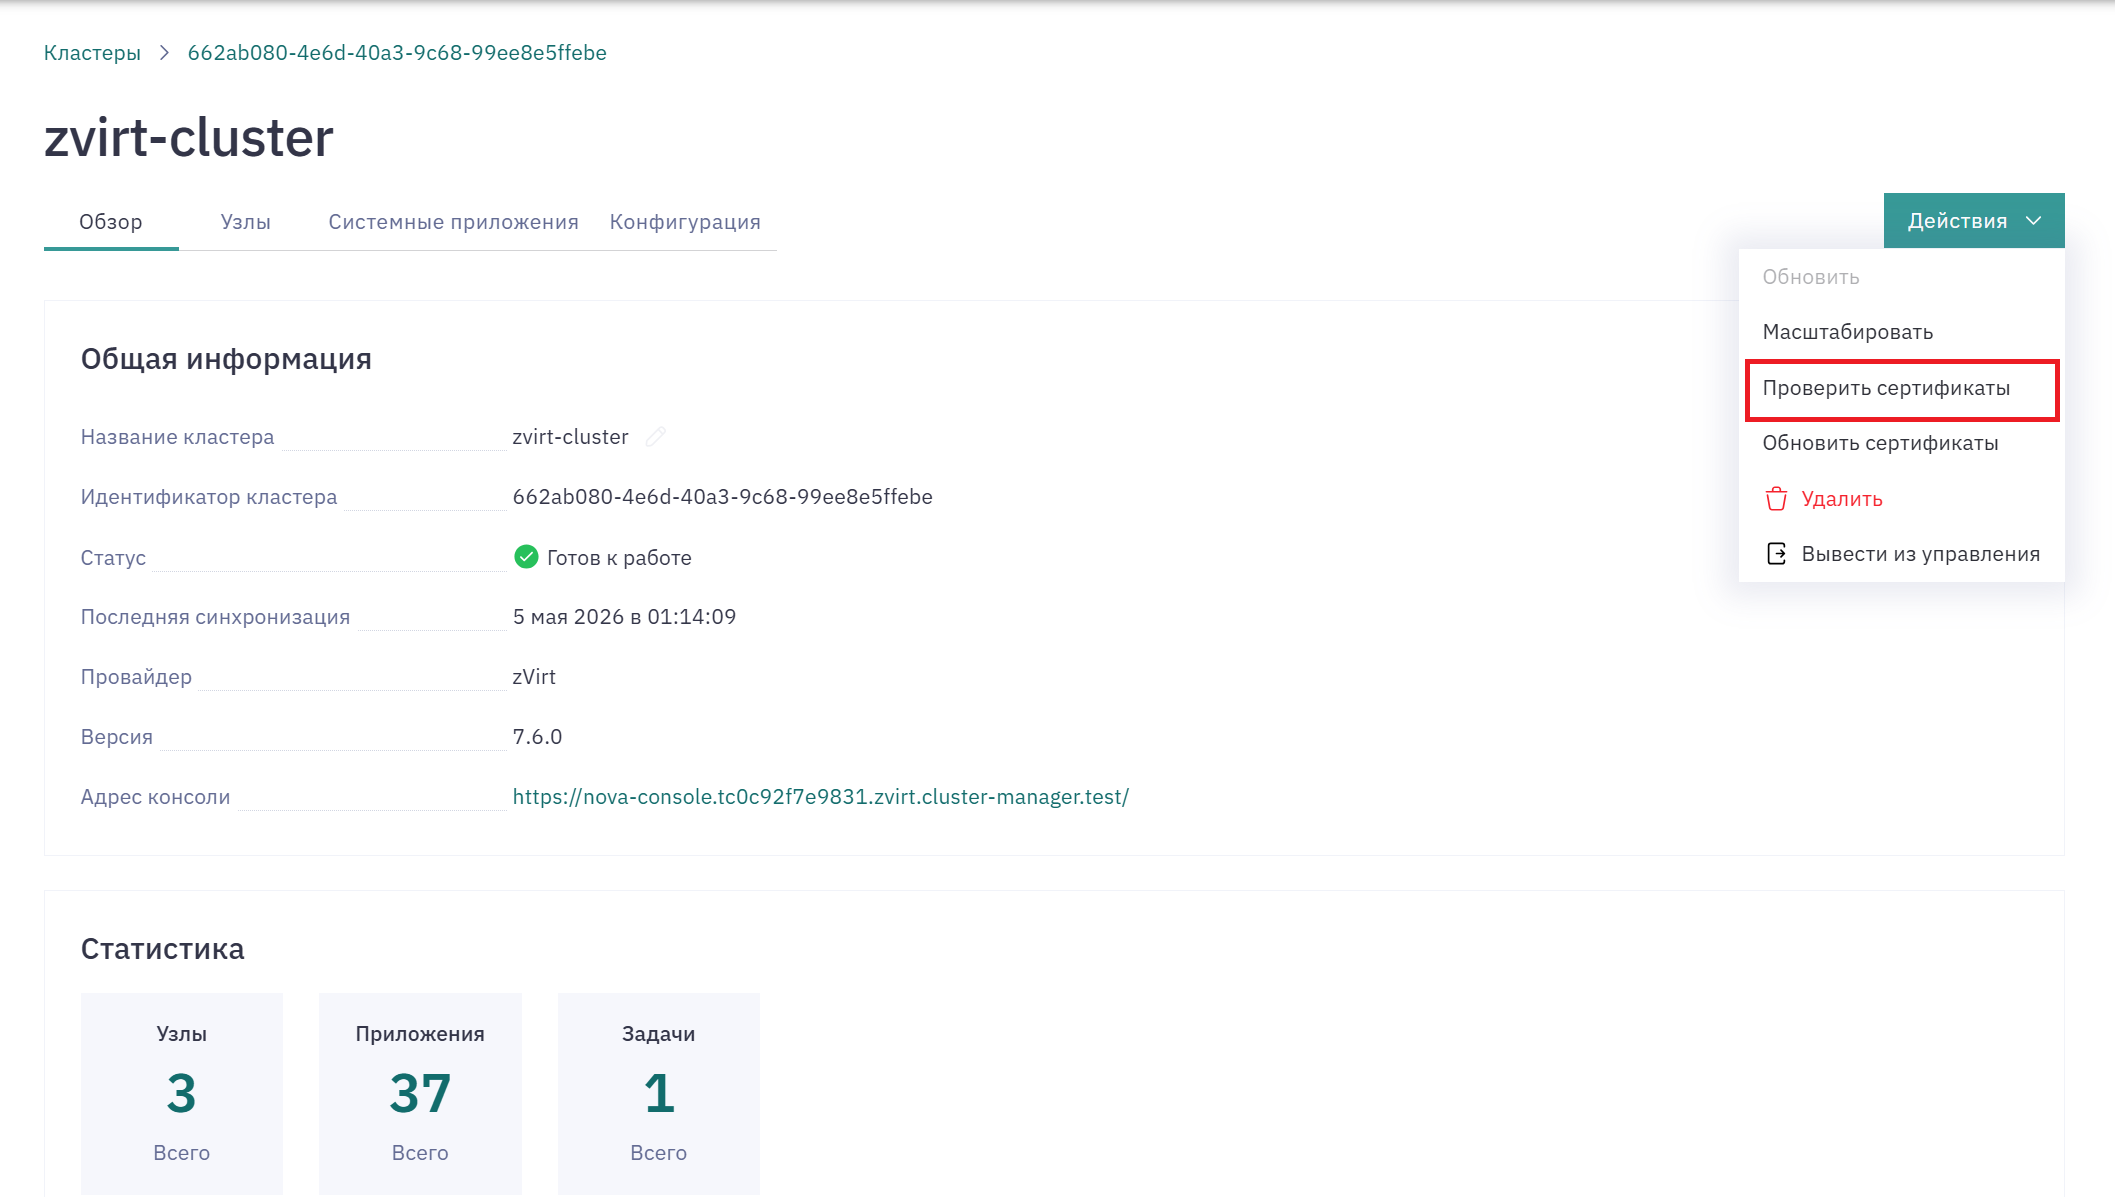Open the Действия dropdown button
This screenshot has width=2115, height=1197.
1974,221
